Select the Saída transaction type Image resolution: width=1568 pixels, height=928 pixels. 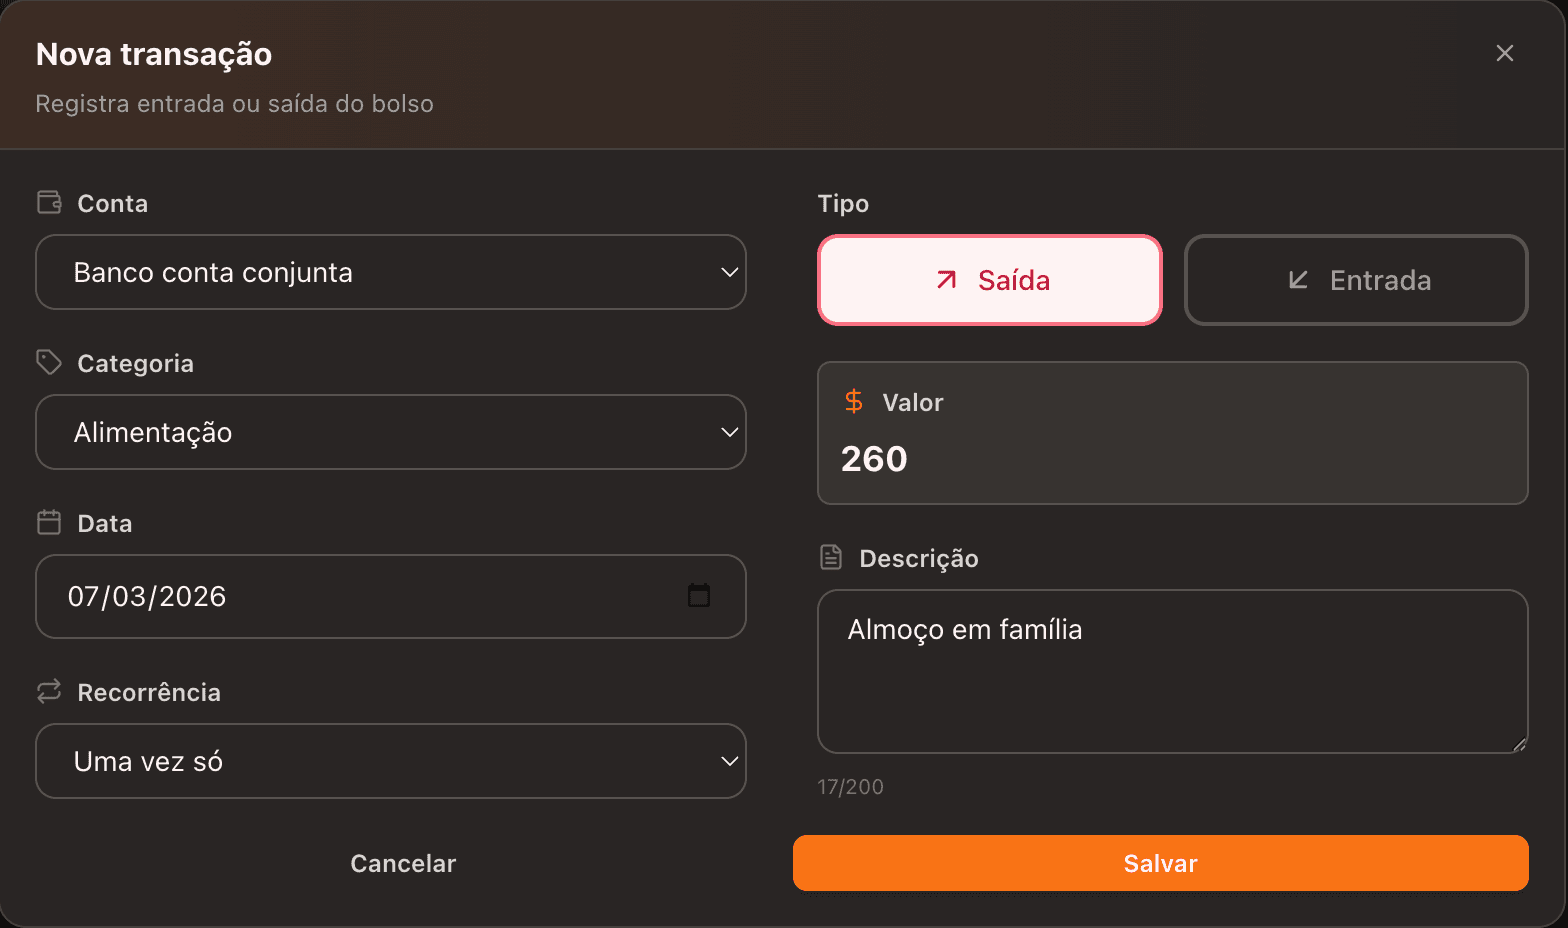(990, 280)
